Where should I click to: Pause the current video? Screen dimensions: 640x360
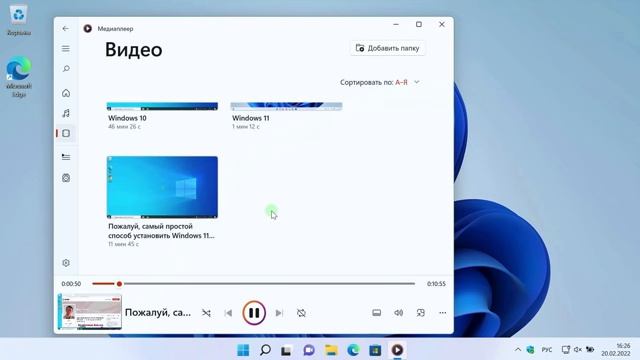click(x=254, y=313)
